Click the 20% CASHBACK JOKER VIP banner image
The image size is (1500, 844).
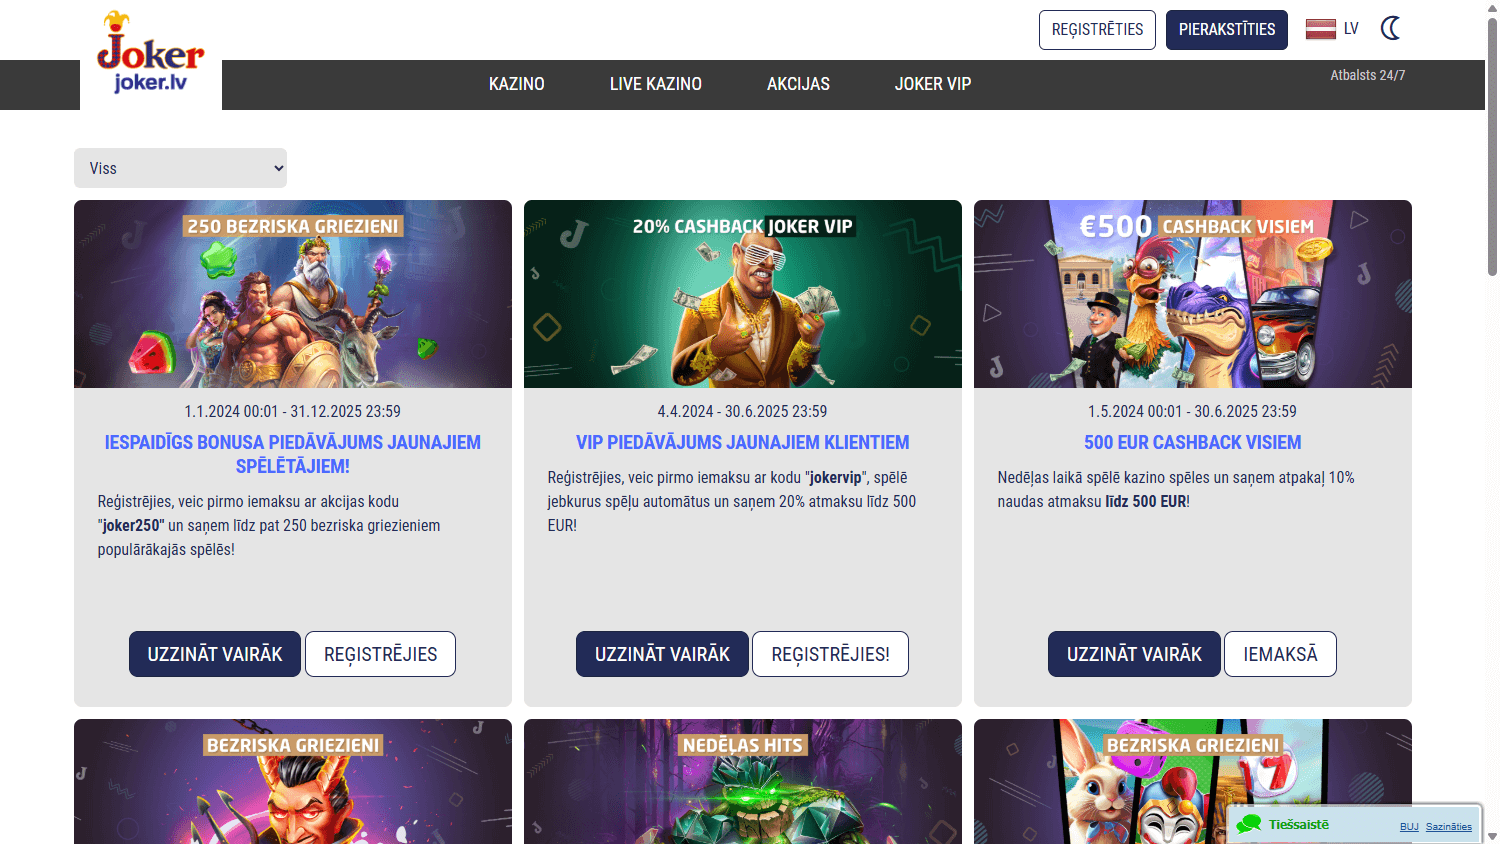click(x=742, y=294)
